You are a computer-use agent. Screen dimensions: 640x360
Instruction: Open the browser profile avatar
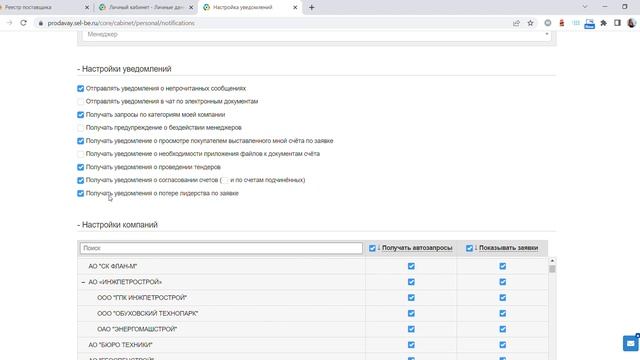631,23
